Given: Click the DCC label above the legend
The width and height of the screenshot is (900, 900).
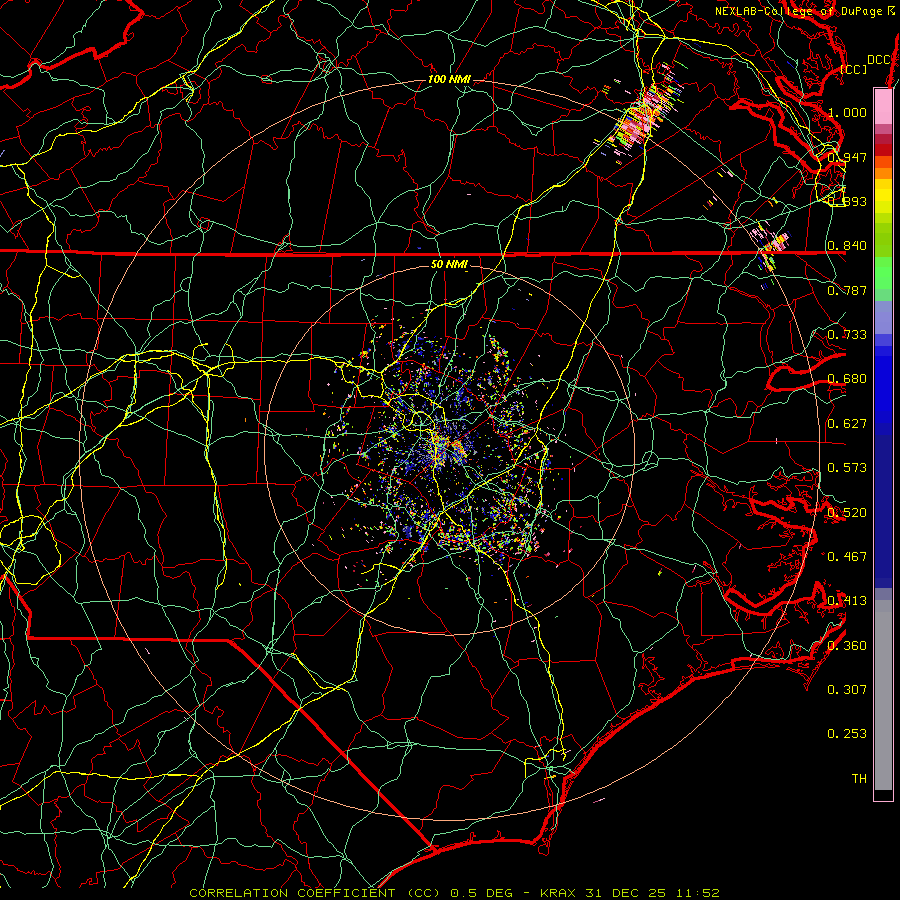Looking at the screenshot, I should pyautogui.click(x=879, y=60).
